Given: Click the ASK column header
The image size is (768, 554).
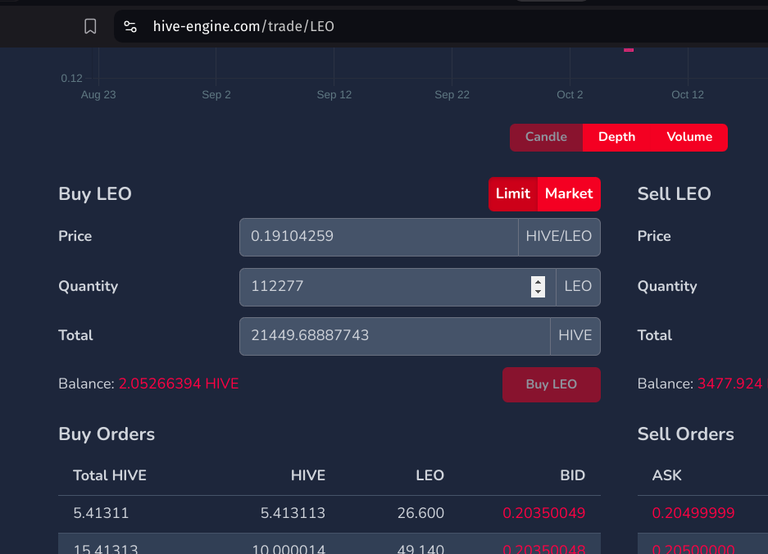Looking at the screenshot, I should (667, 475).
